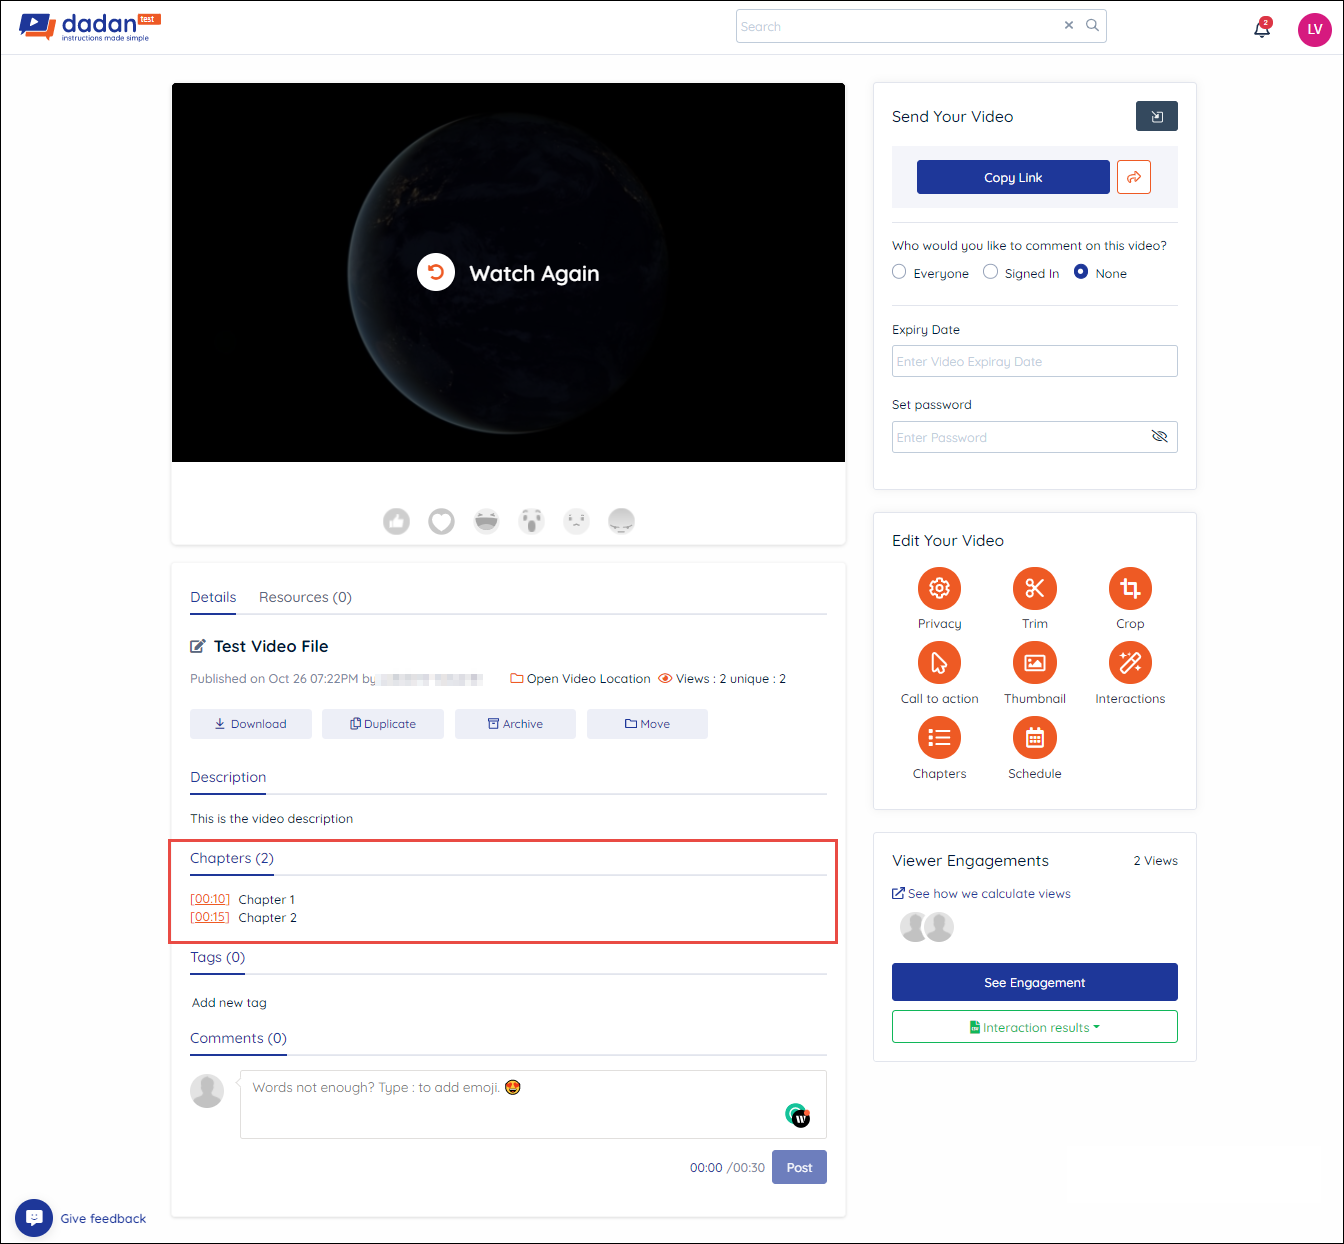The width and height of the screenshot is (1344, 1244).
Task: Click the Description section heading
Action: click(x=228, y=777)
